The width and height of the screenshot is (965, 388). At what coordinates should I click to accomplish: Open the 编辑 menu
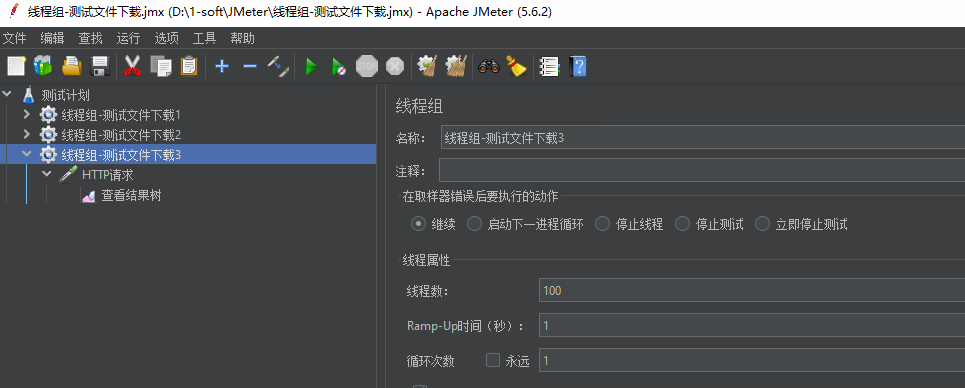point(52,38)
